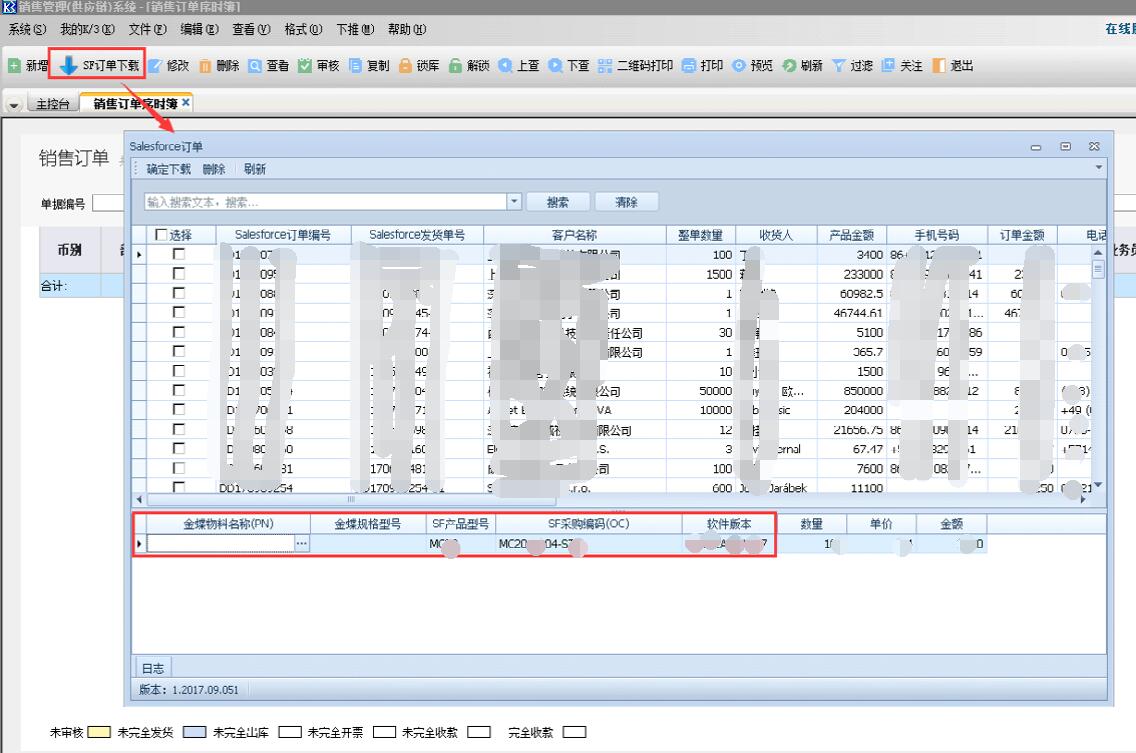Click the 打印 (print) toolbar icon
The width and height of the screenshot is (1136, 753).
(689, 65)
